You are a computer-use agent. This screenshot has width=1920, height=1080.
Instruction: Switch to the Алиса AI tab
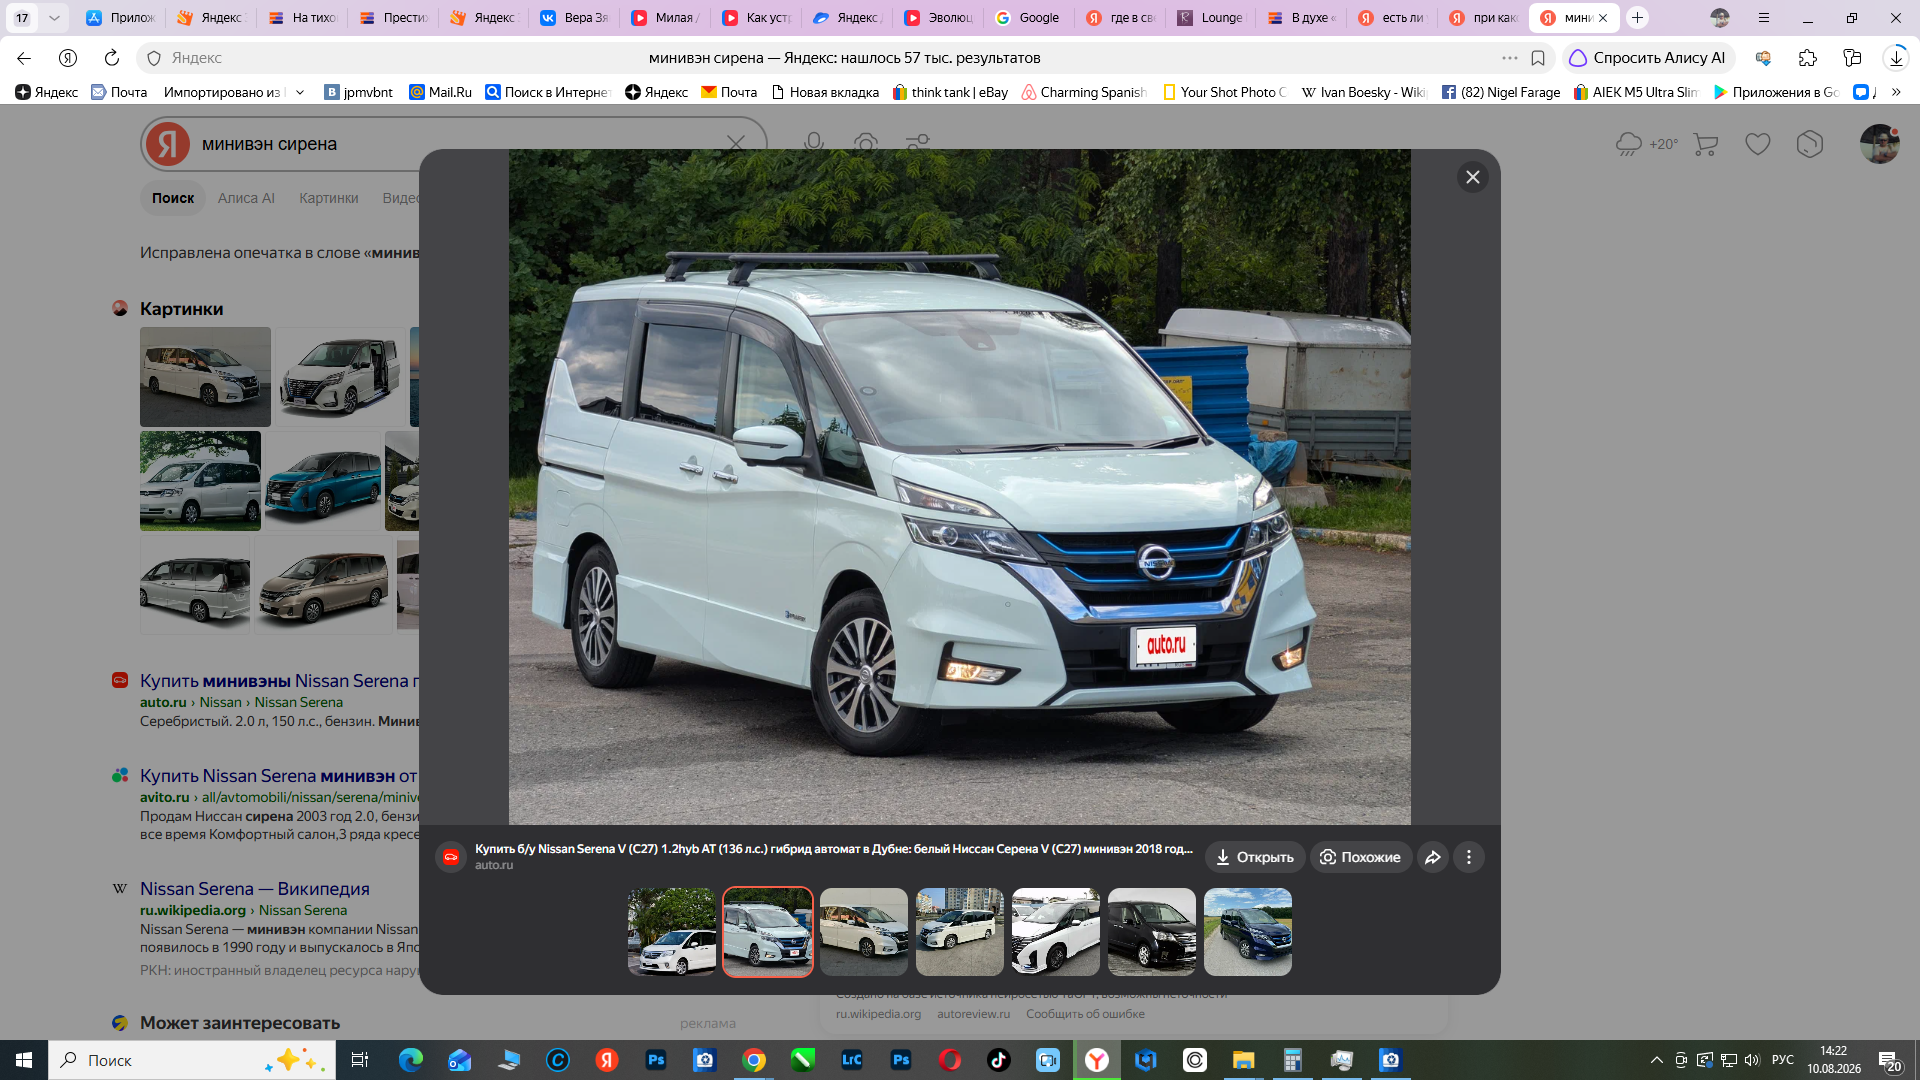point(246,198)
